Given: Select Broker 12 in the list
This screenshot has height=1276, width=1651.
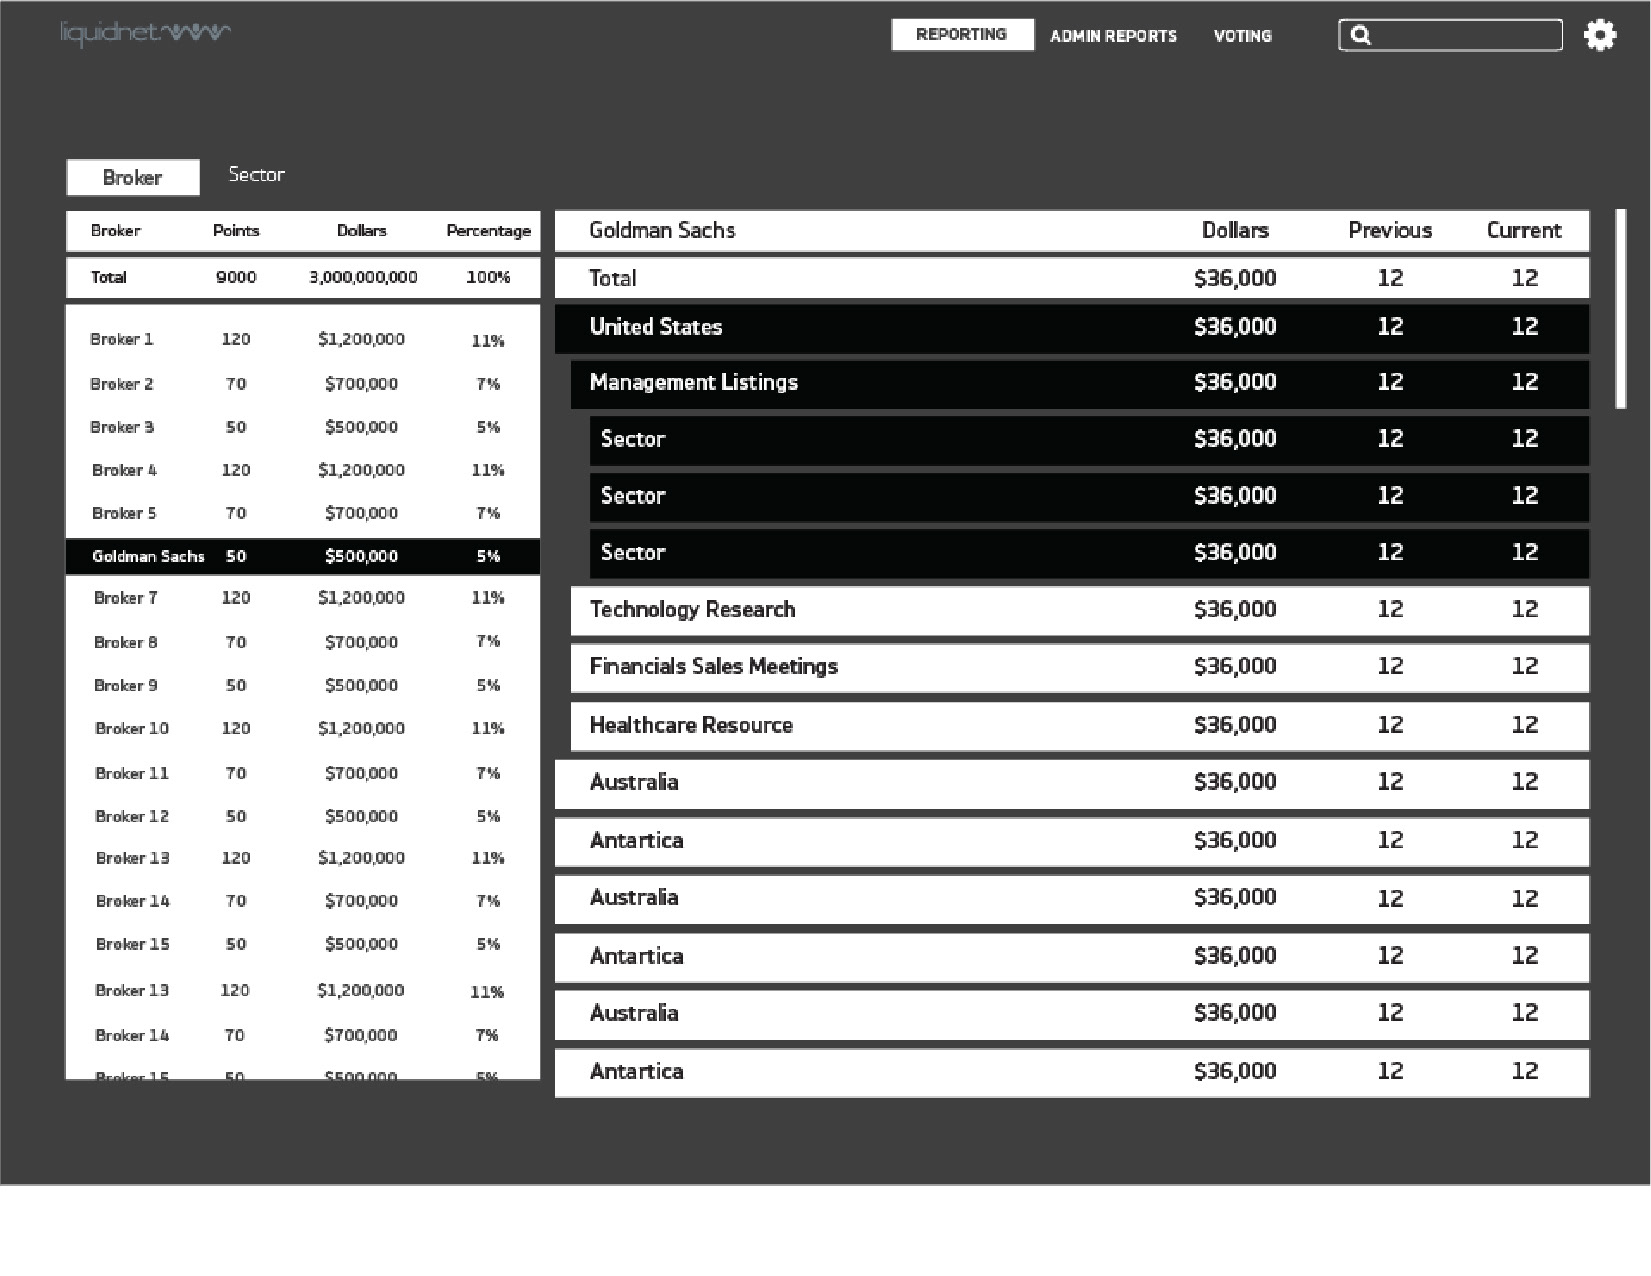Looking at the screenshot, I should (x=303, y=816).
